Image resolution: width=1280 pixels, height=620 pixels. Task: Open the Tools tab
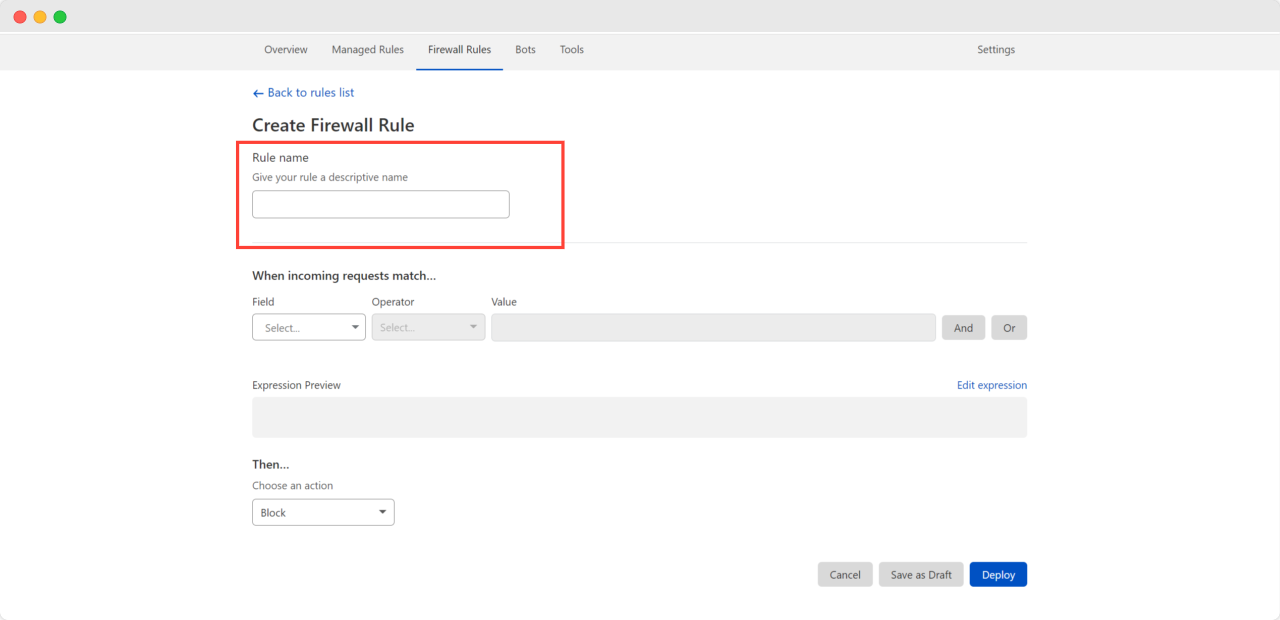tap(571, 49)
